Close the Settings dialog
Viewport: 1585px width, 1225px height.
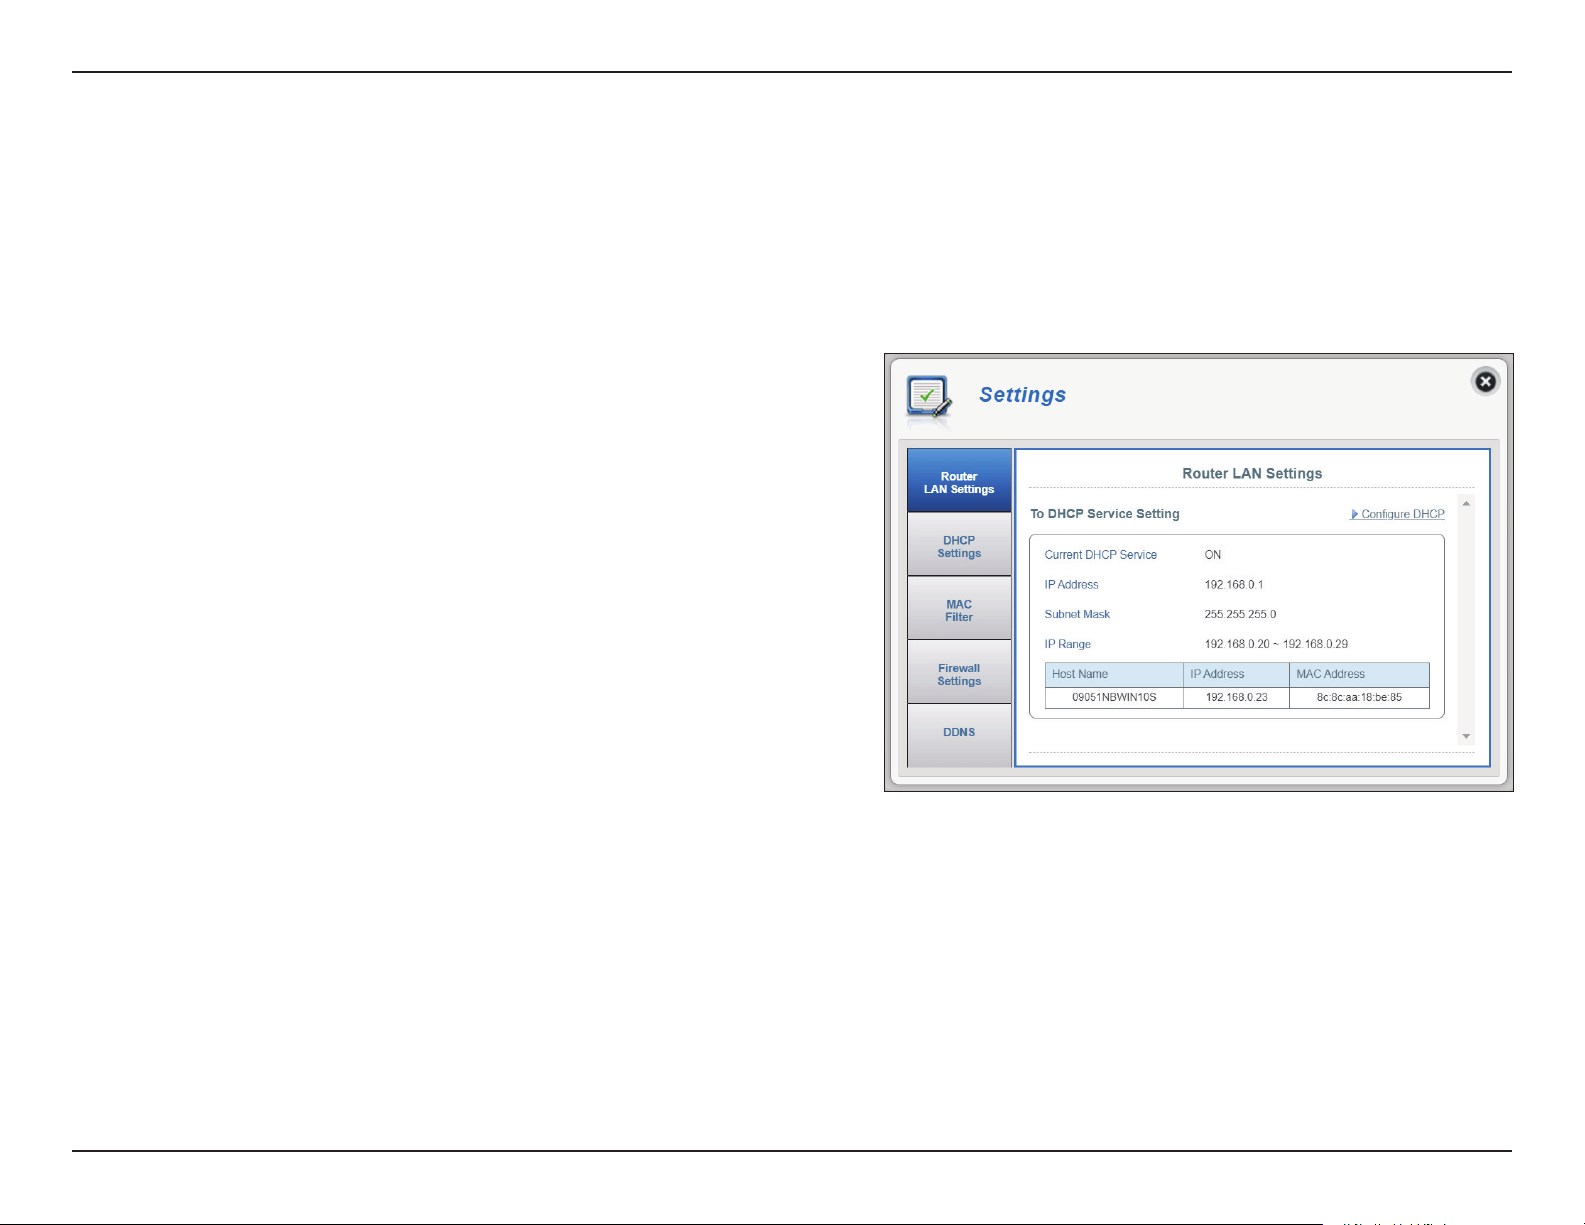click(1485, 381)
